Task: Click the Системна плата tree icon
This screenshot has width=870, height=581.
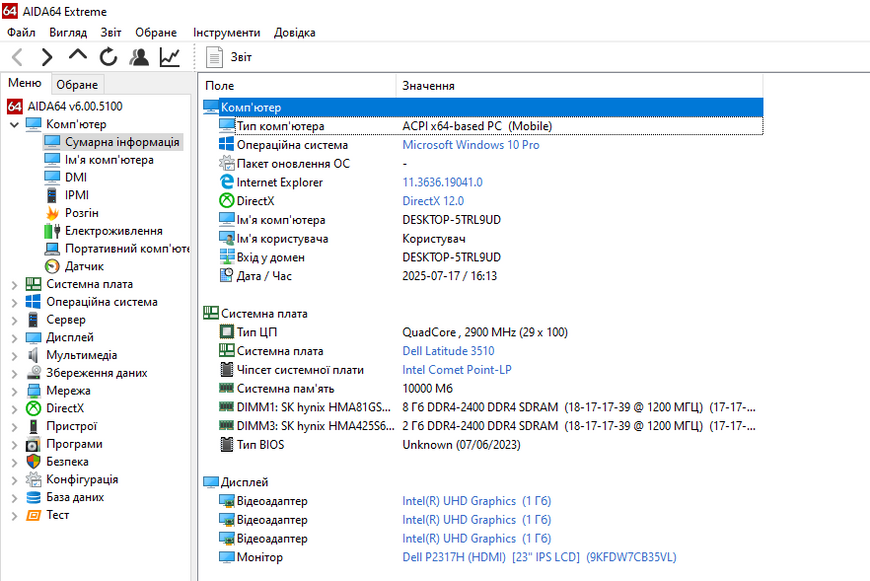Action: pos(33,284)
